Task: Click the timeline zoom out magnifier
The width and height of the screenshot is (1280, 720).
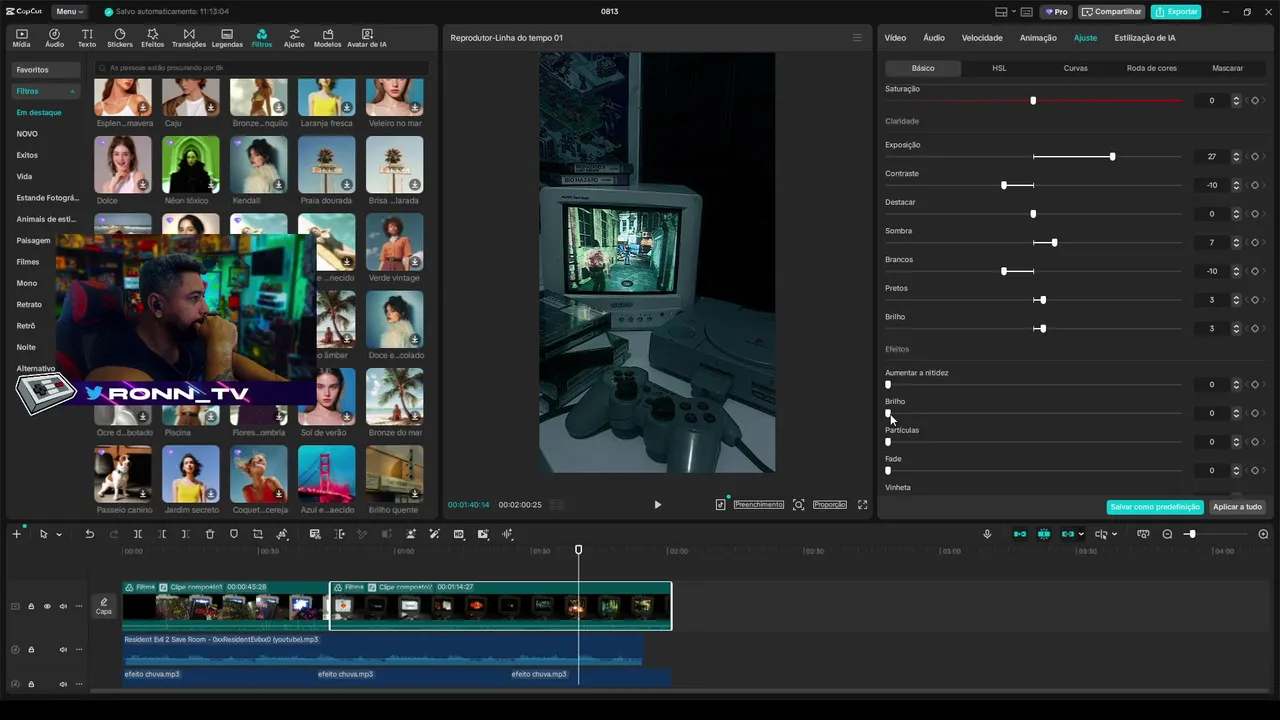Action: click(1167, 534)
